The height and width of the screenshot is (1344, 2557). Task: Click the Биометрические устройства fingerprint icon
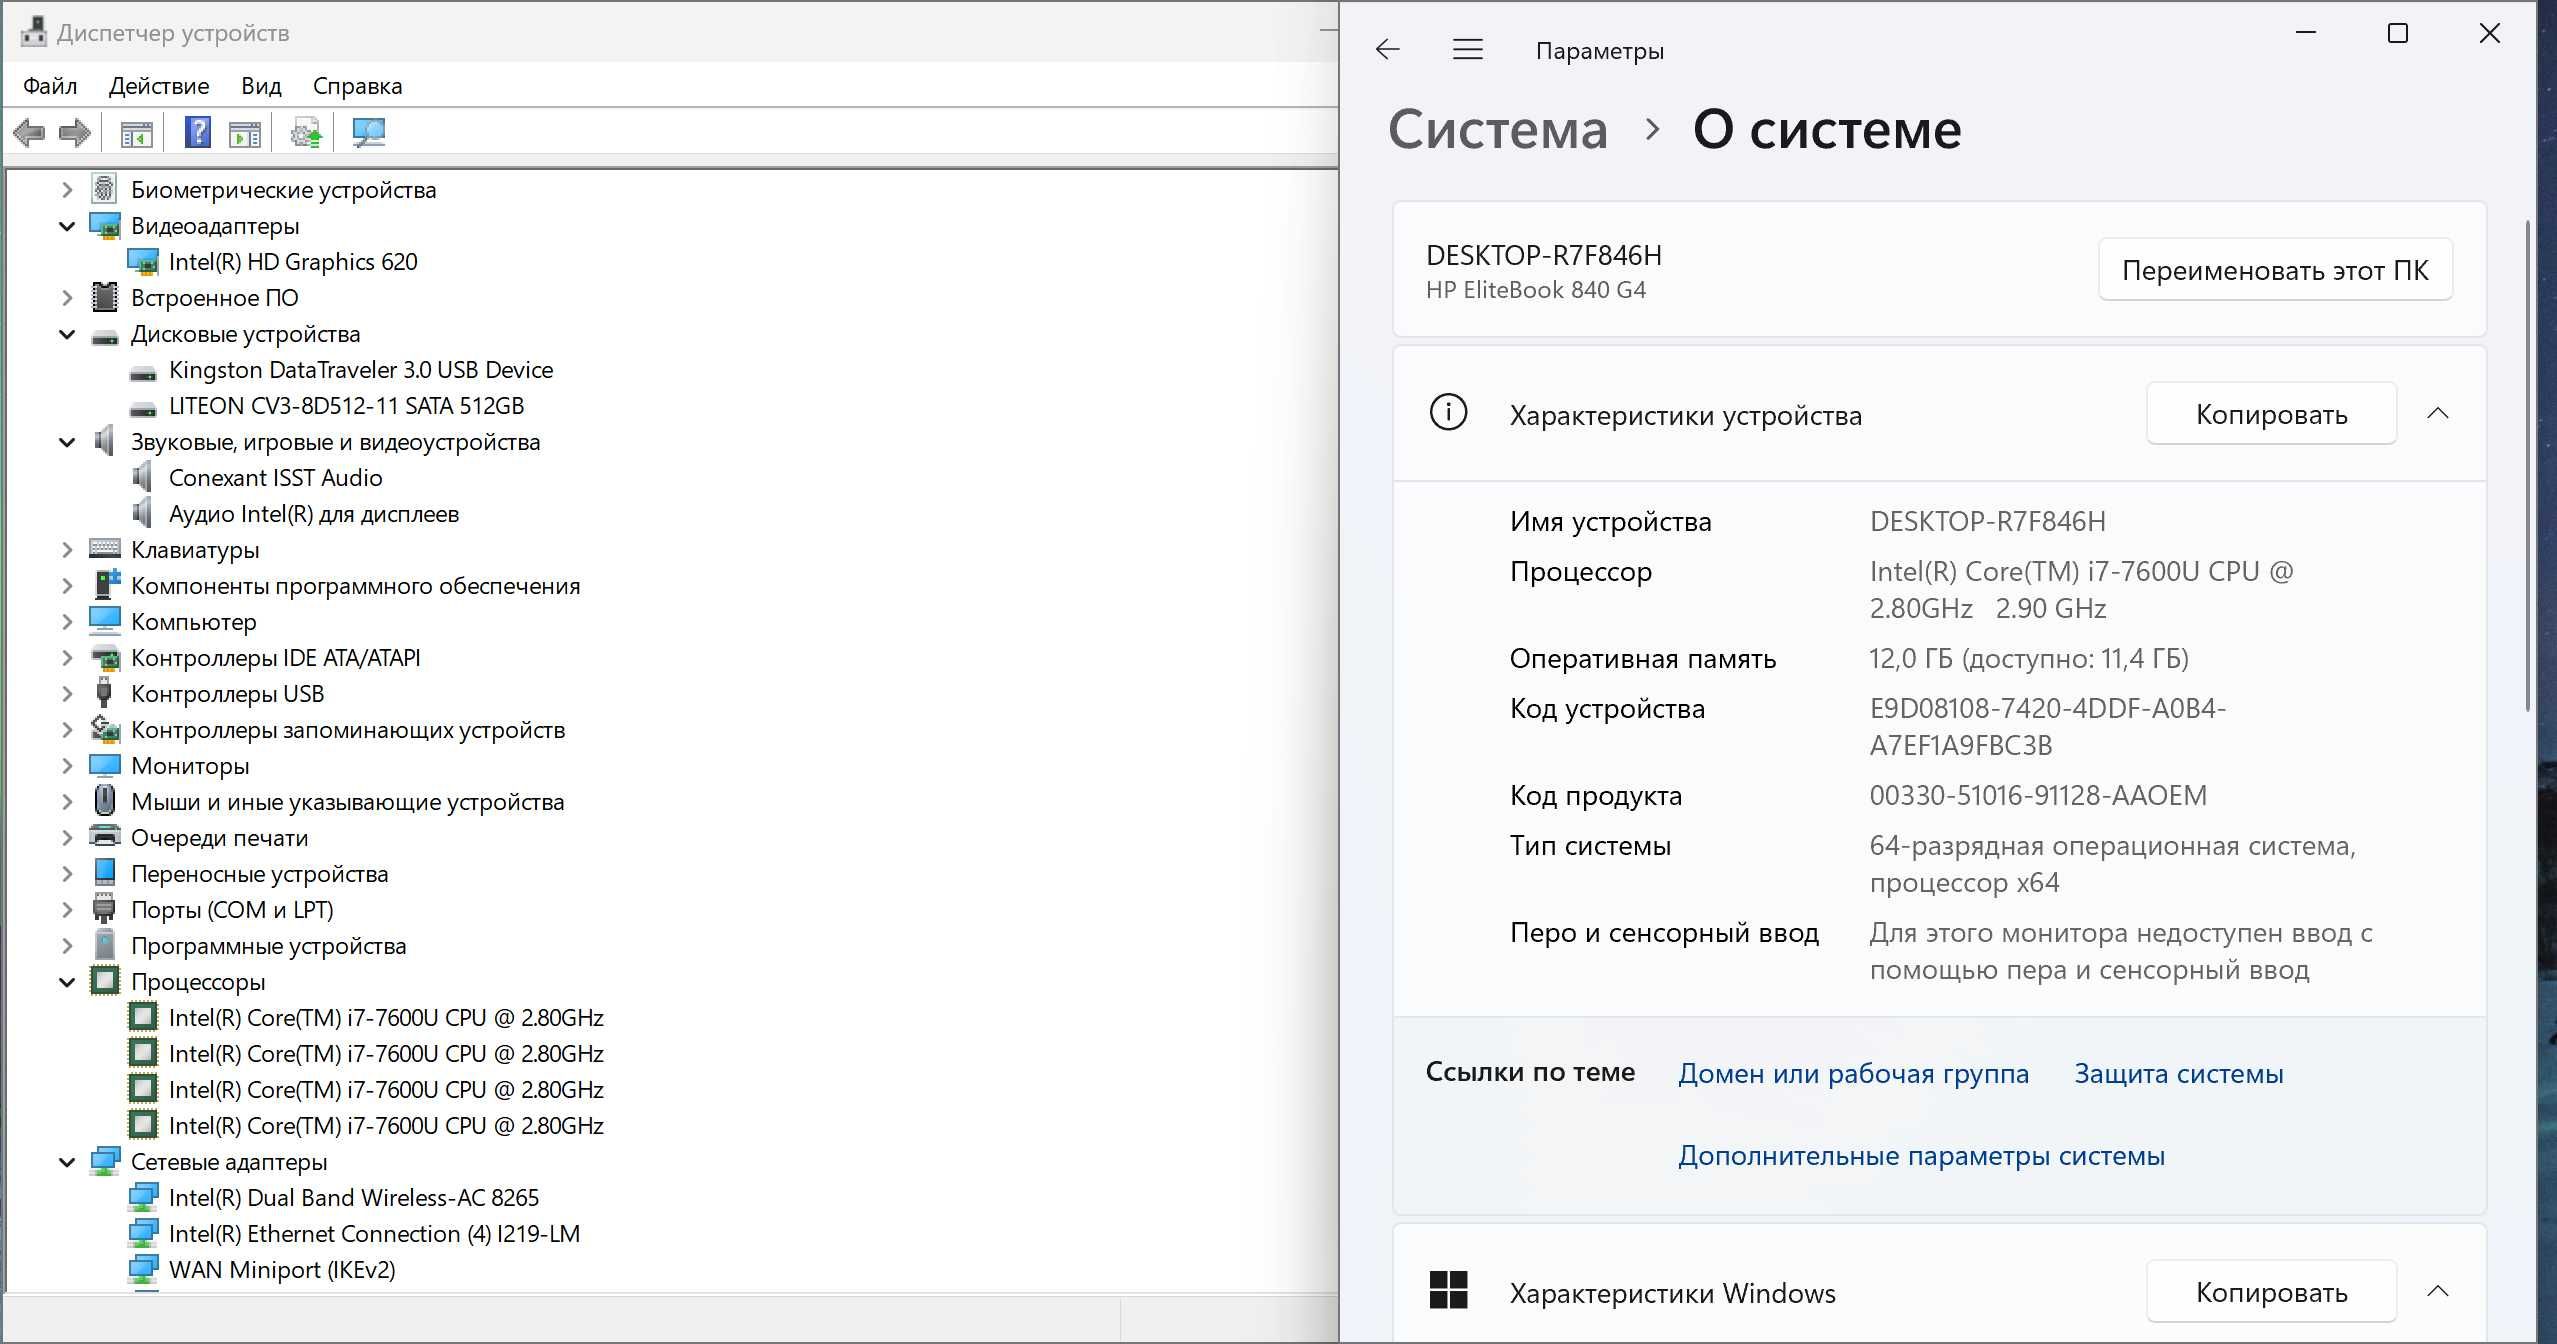(104, 189)
